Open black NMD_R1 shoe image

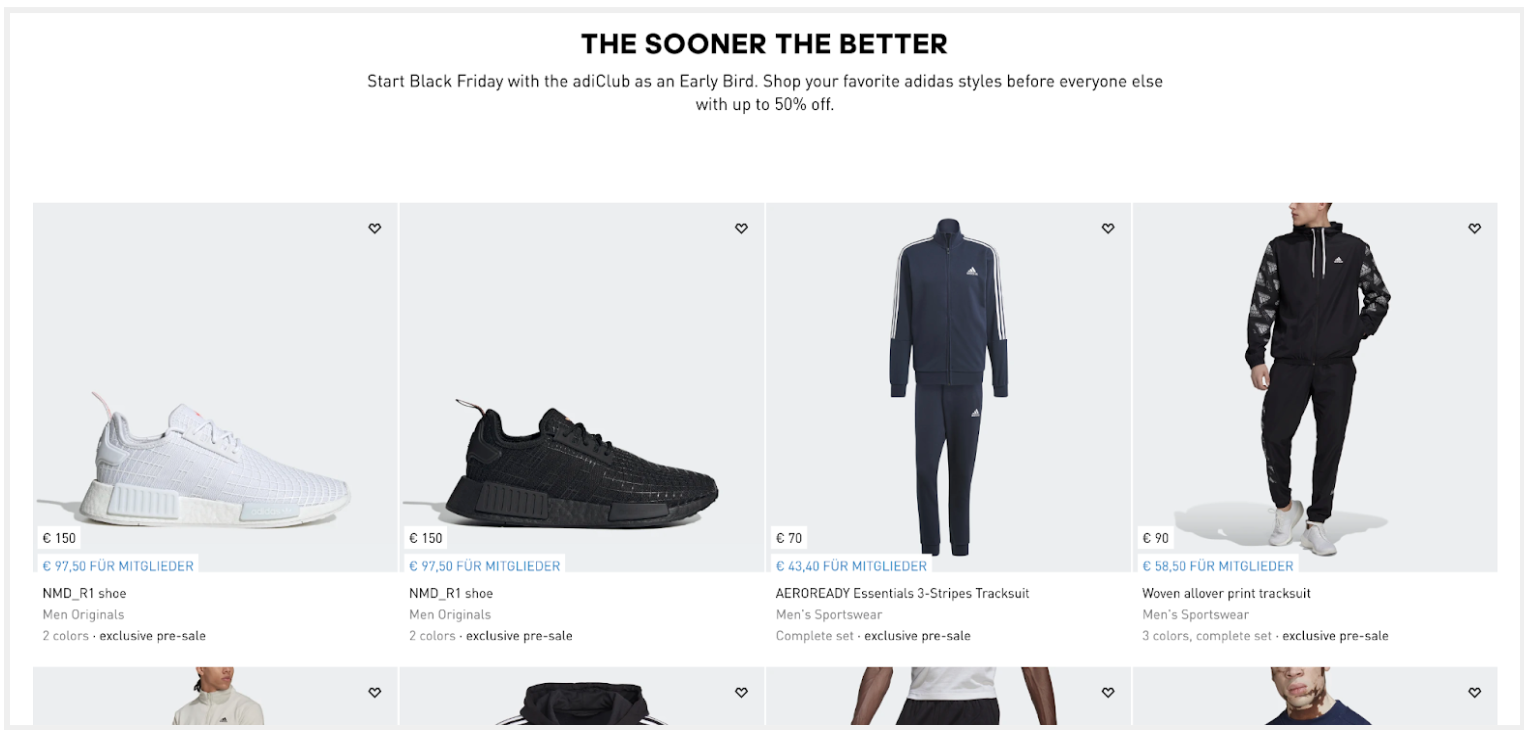[x=582, y=387]
